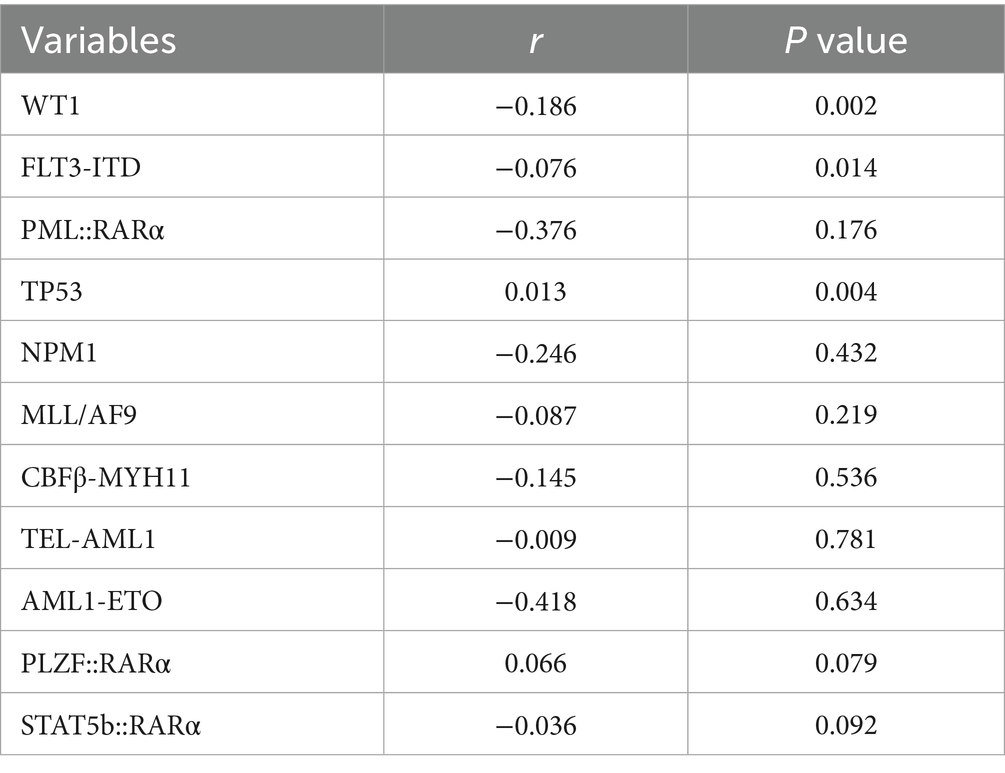Click the CBFβ-MYH11 P value 0.536

tap(845, 479)
